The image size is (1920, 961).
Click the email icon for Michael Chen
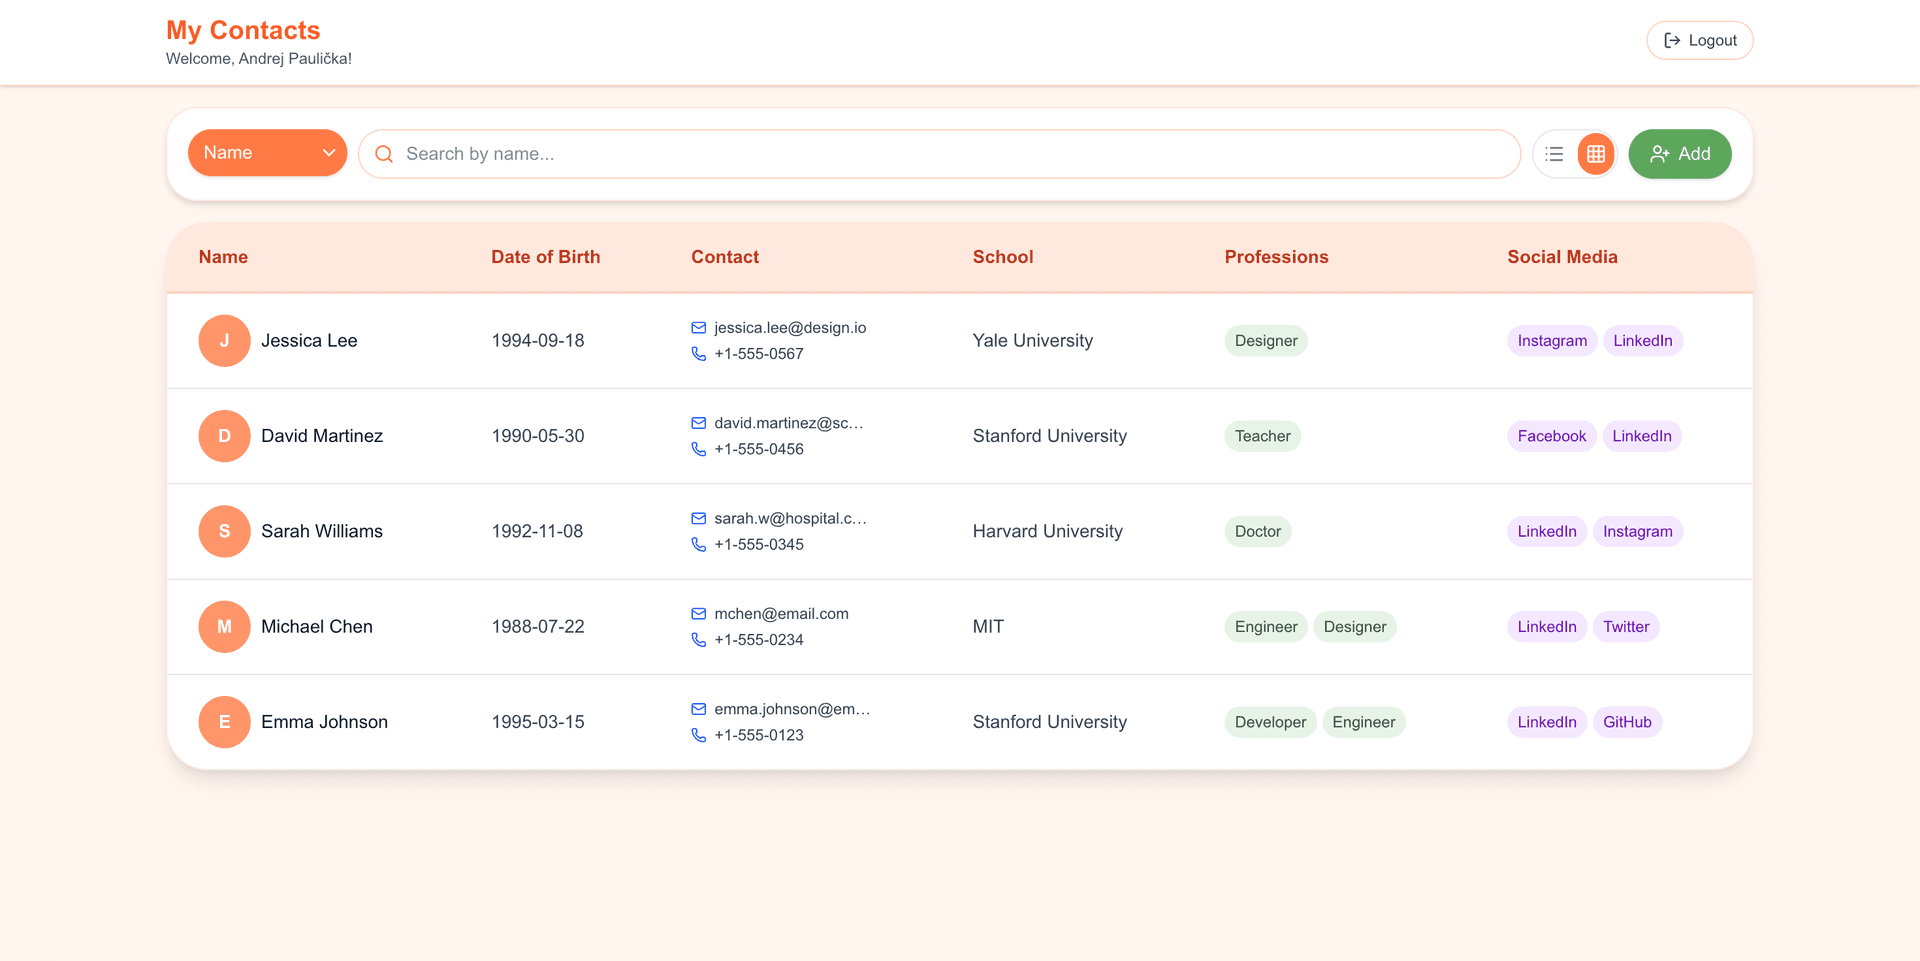point(699,614)
